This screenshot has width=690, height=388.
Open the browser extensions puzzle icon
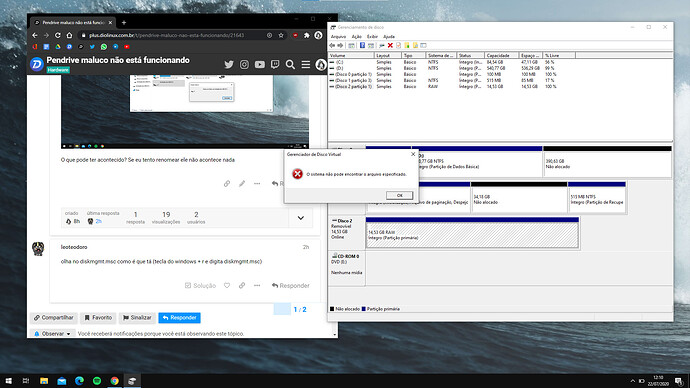(307, 35)
